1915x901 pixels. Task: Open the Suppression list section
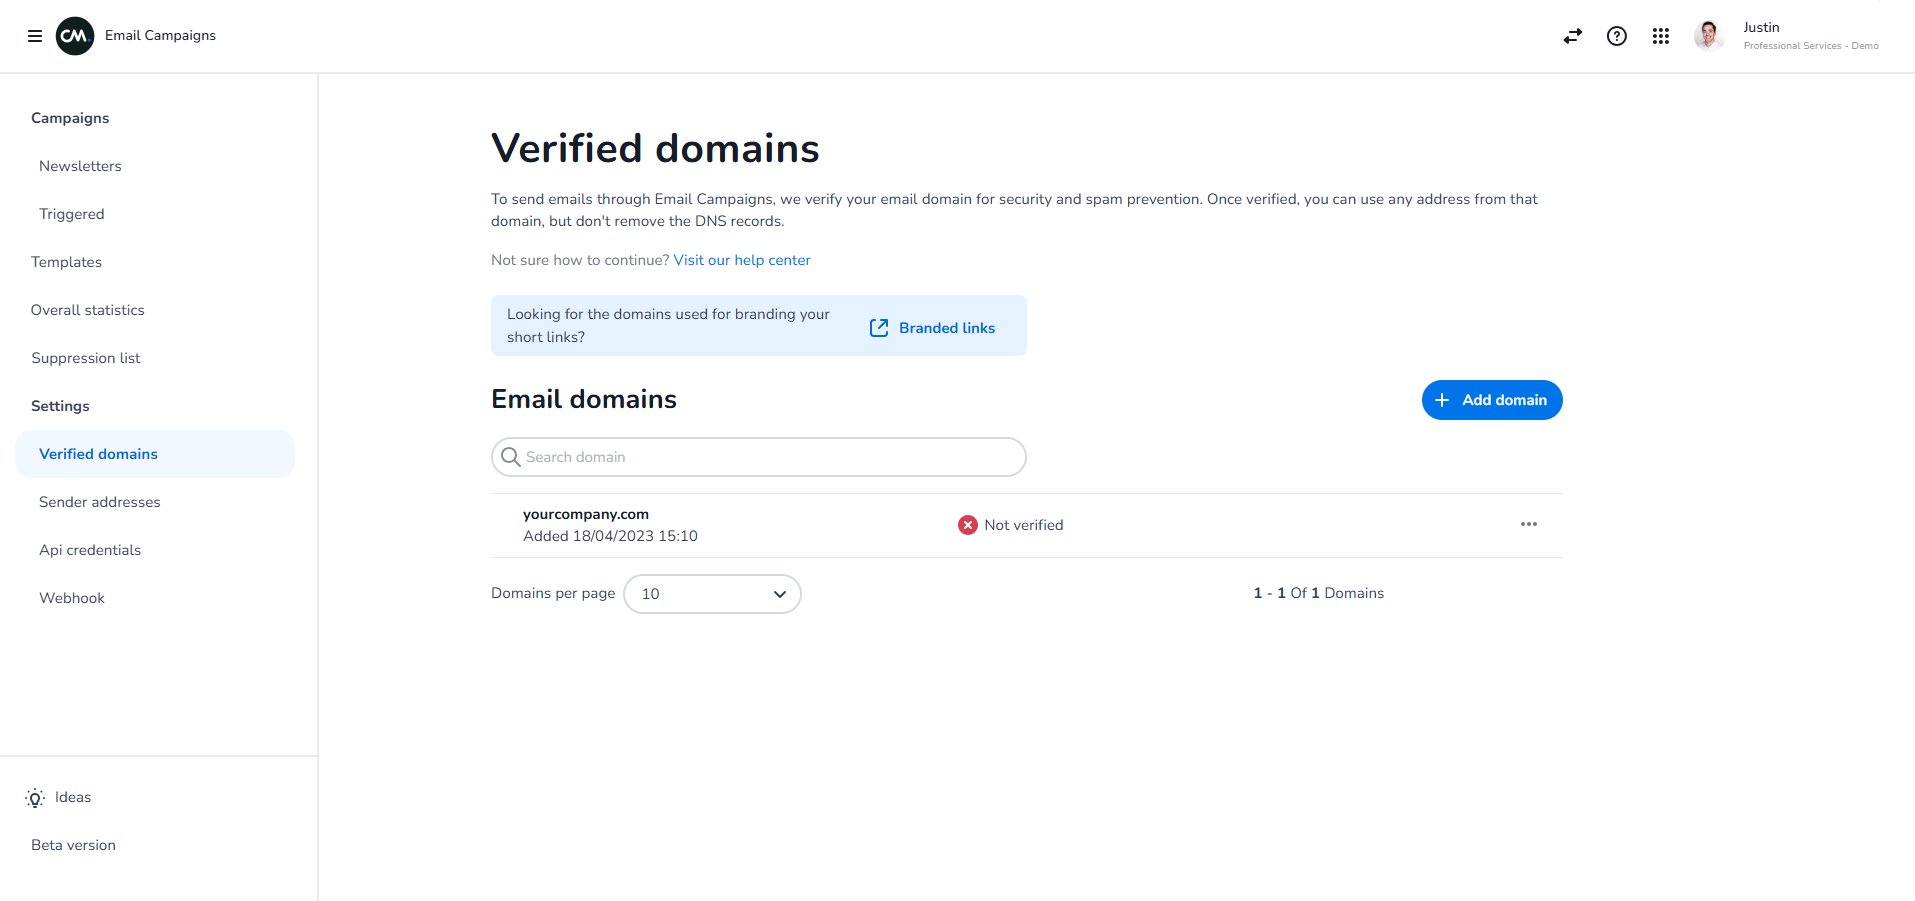85,358
